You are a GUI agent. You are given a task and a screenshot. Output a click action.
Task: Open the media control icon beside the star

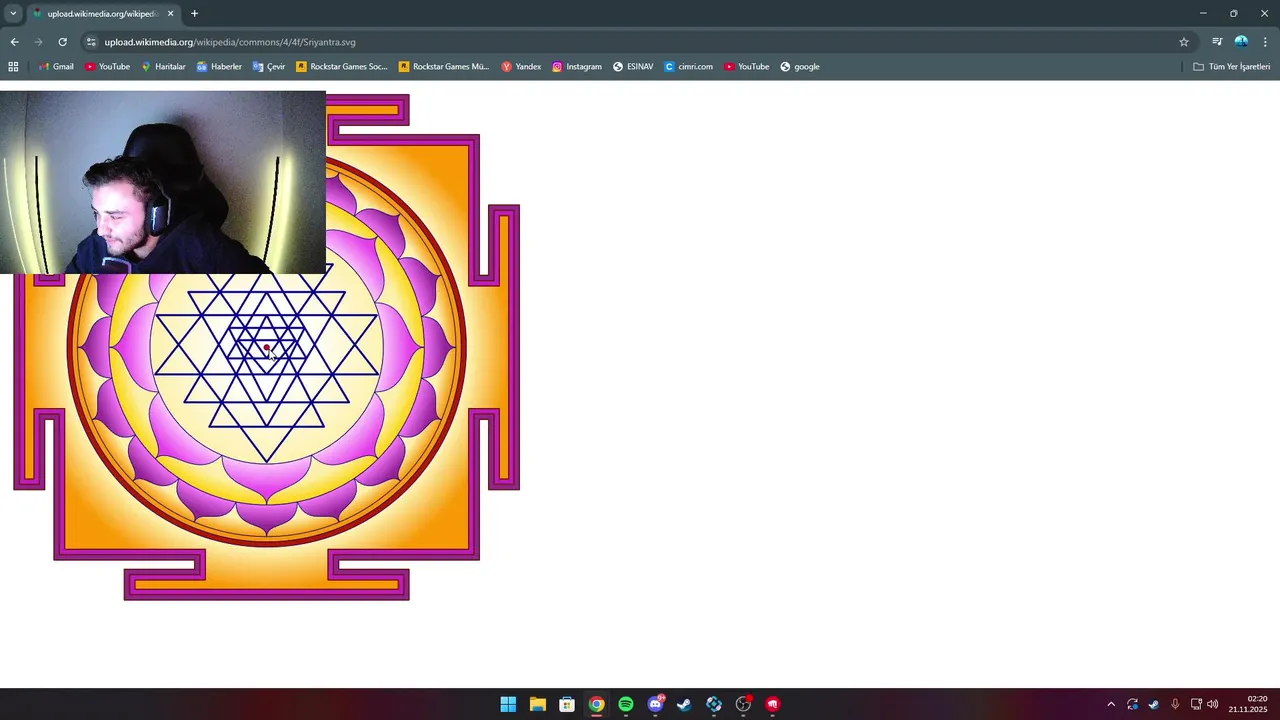tap(1217, 42)
